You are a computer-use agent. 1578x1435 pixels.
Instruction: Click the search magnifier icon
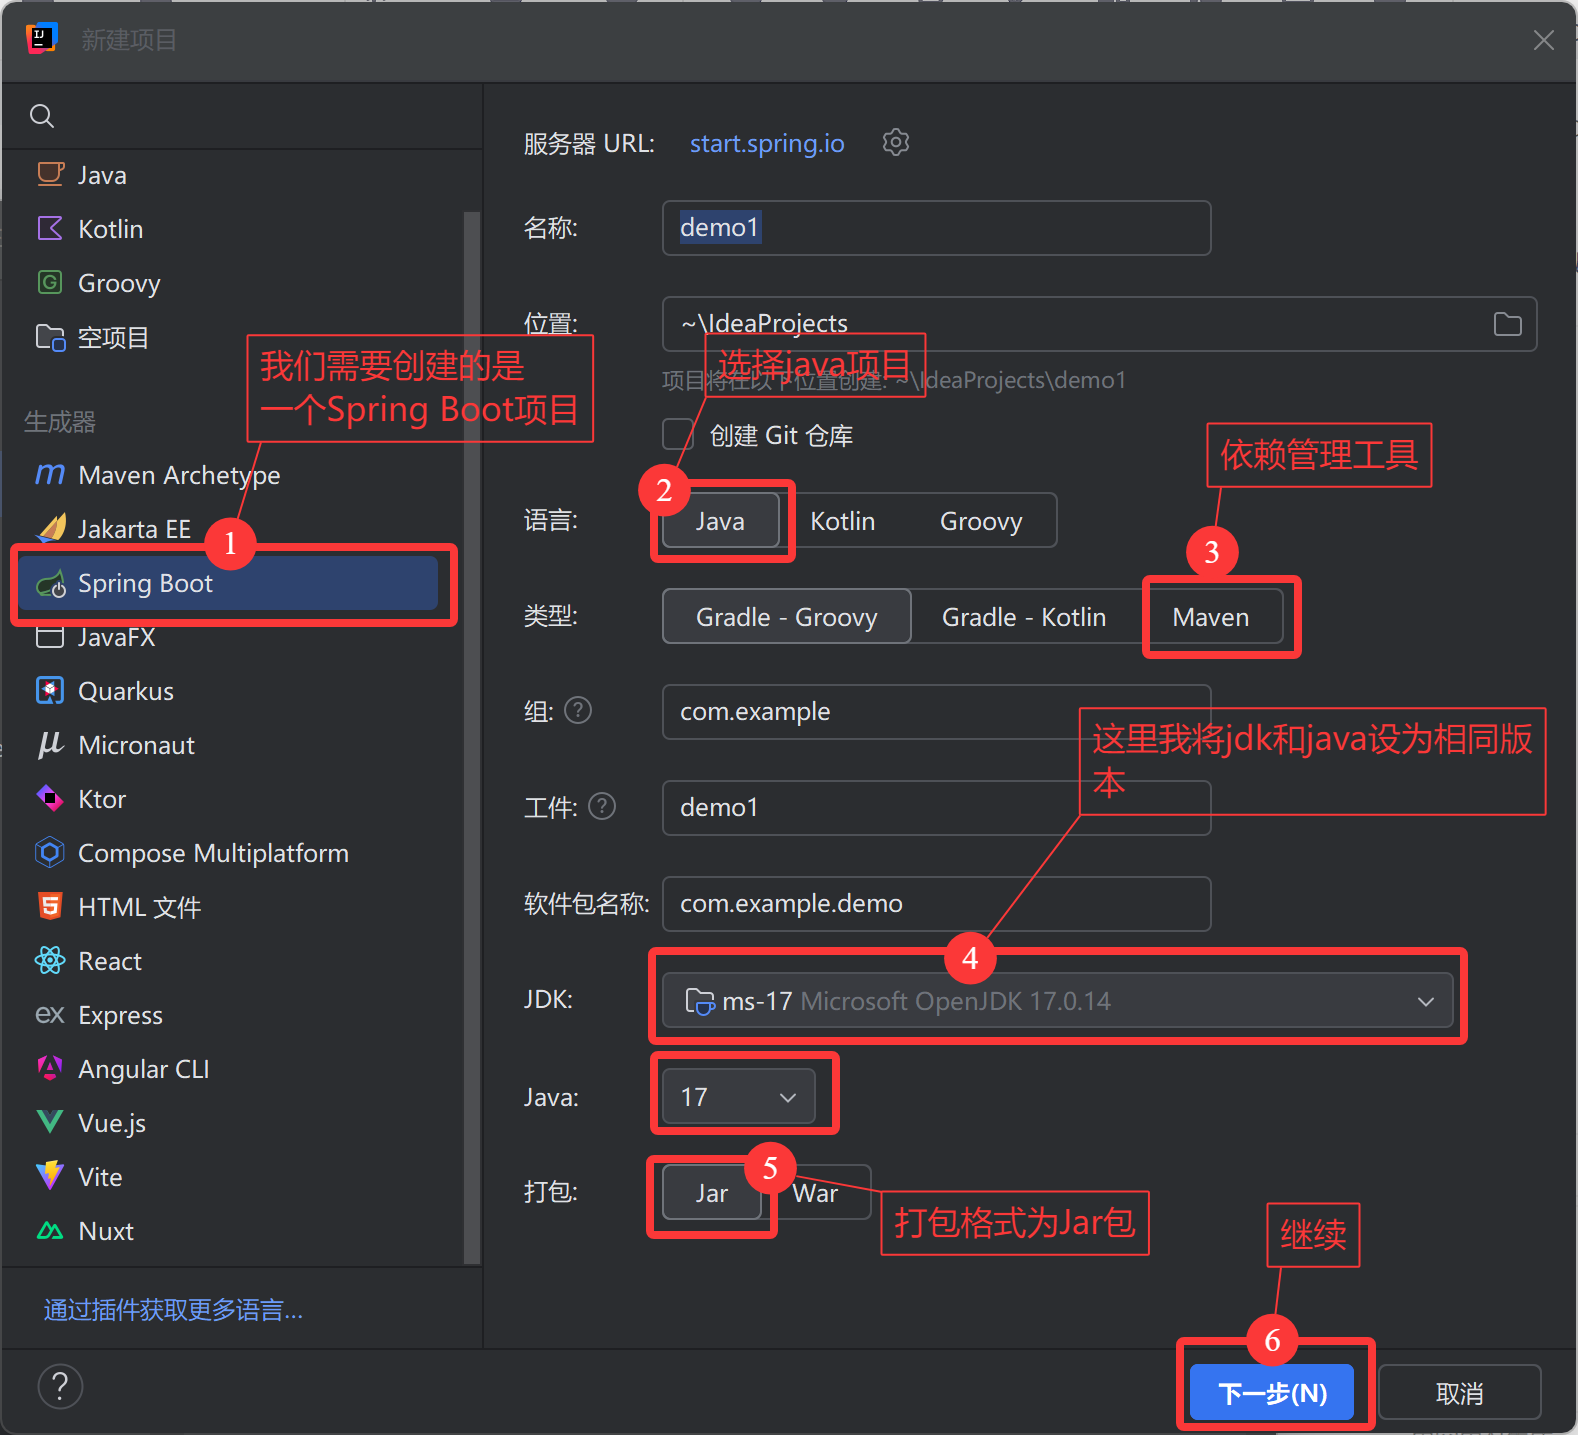tap(42, 116)
